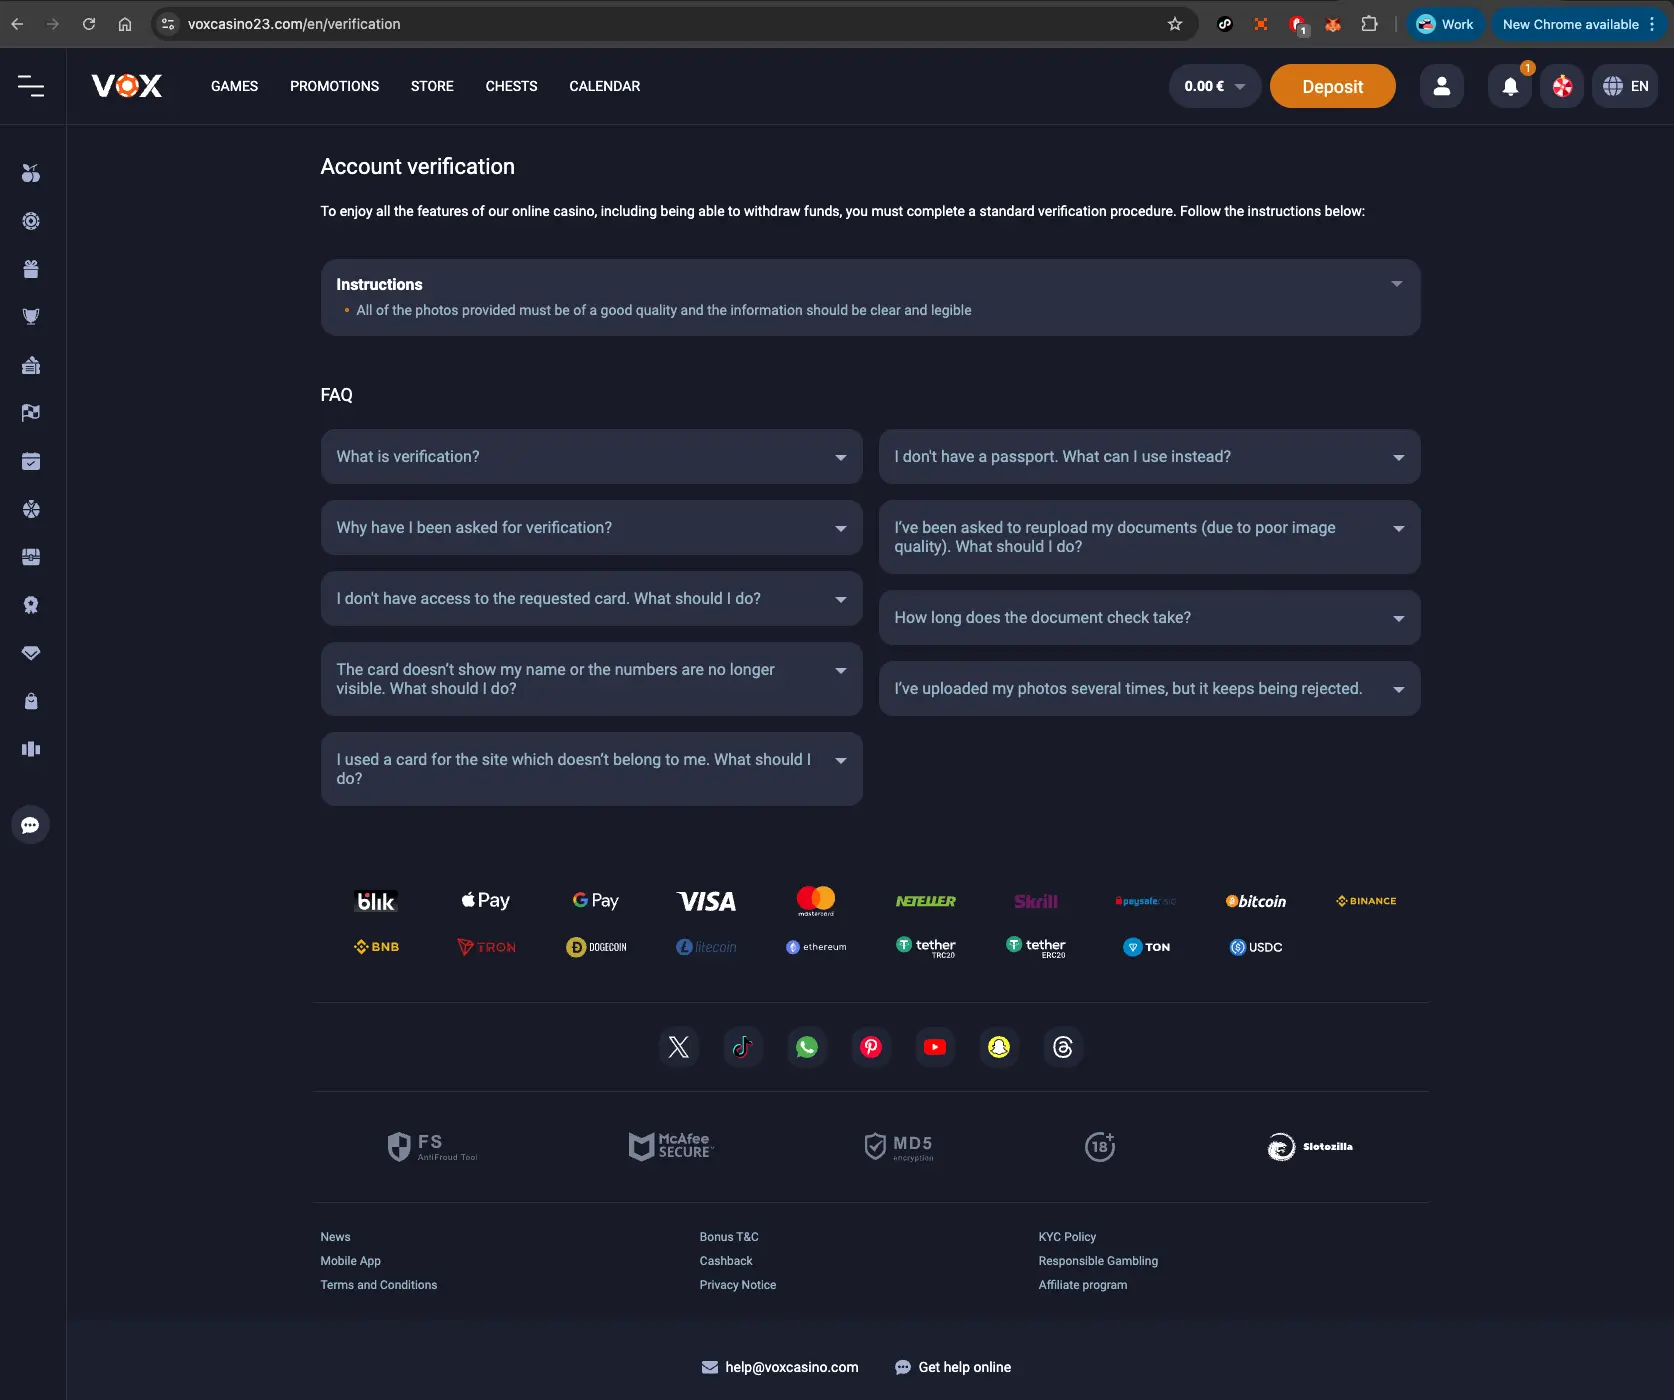Open the EN language selector
Image resolution: width=1674 pixels, height=1400 pixels.
[x=1625, y=86]
